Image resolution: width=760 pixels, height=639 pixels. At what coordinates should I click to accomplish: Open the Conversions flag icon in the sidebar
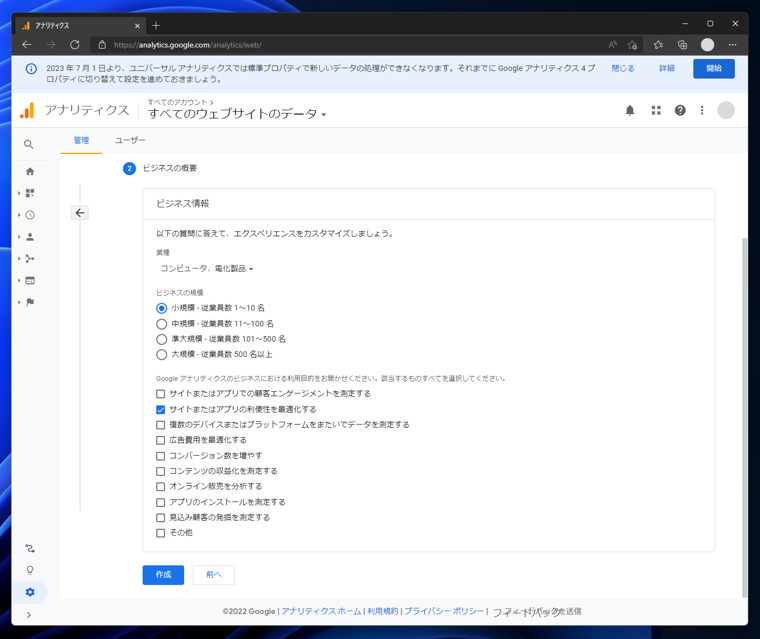[x=30, y=302]
